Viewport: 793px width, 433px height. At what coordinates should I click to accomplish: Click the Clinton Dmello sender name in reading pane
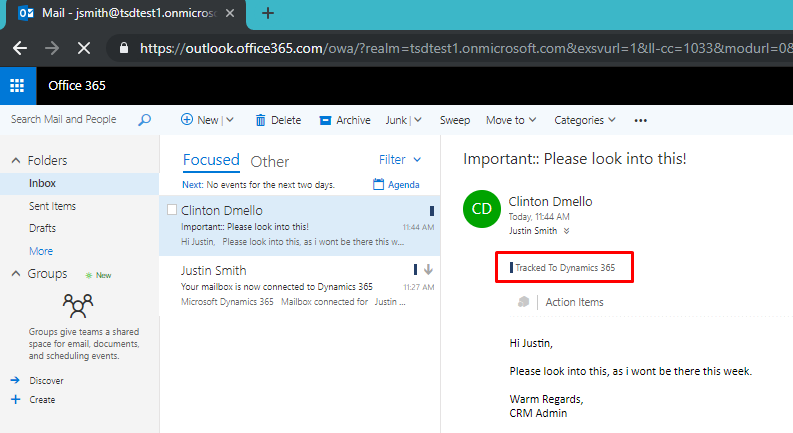(550, 201)
